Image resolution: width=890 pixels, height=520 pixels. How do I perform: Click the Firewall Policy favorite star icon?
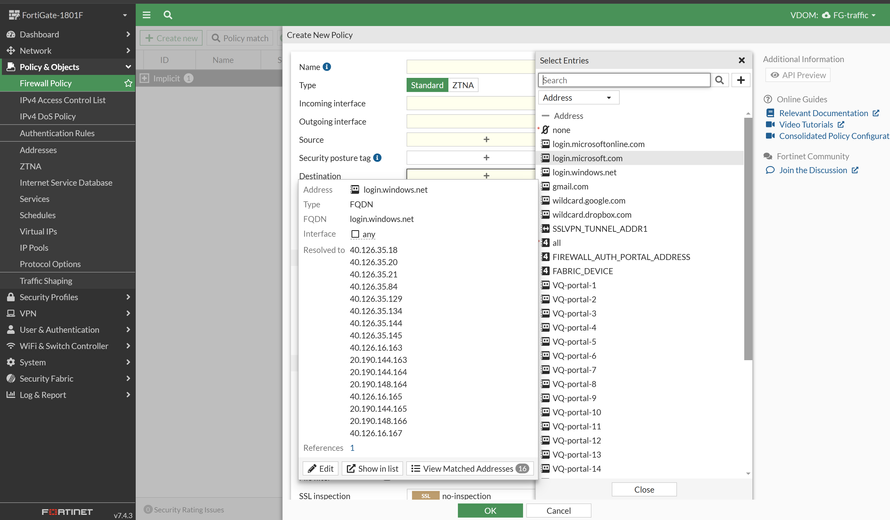coord(128,84)
